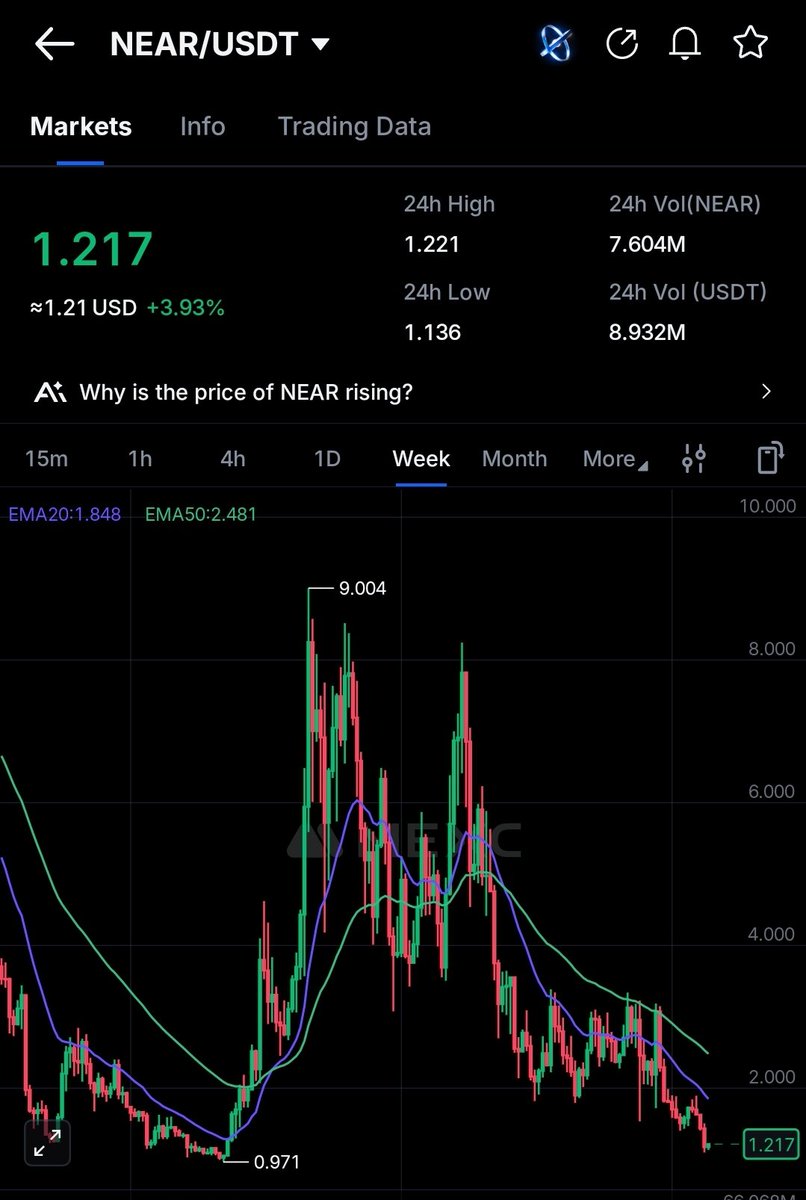
Task: Tap the back arrow to exit the pair
Action: 54,43
